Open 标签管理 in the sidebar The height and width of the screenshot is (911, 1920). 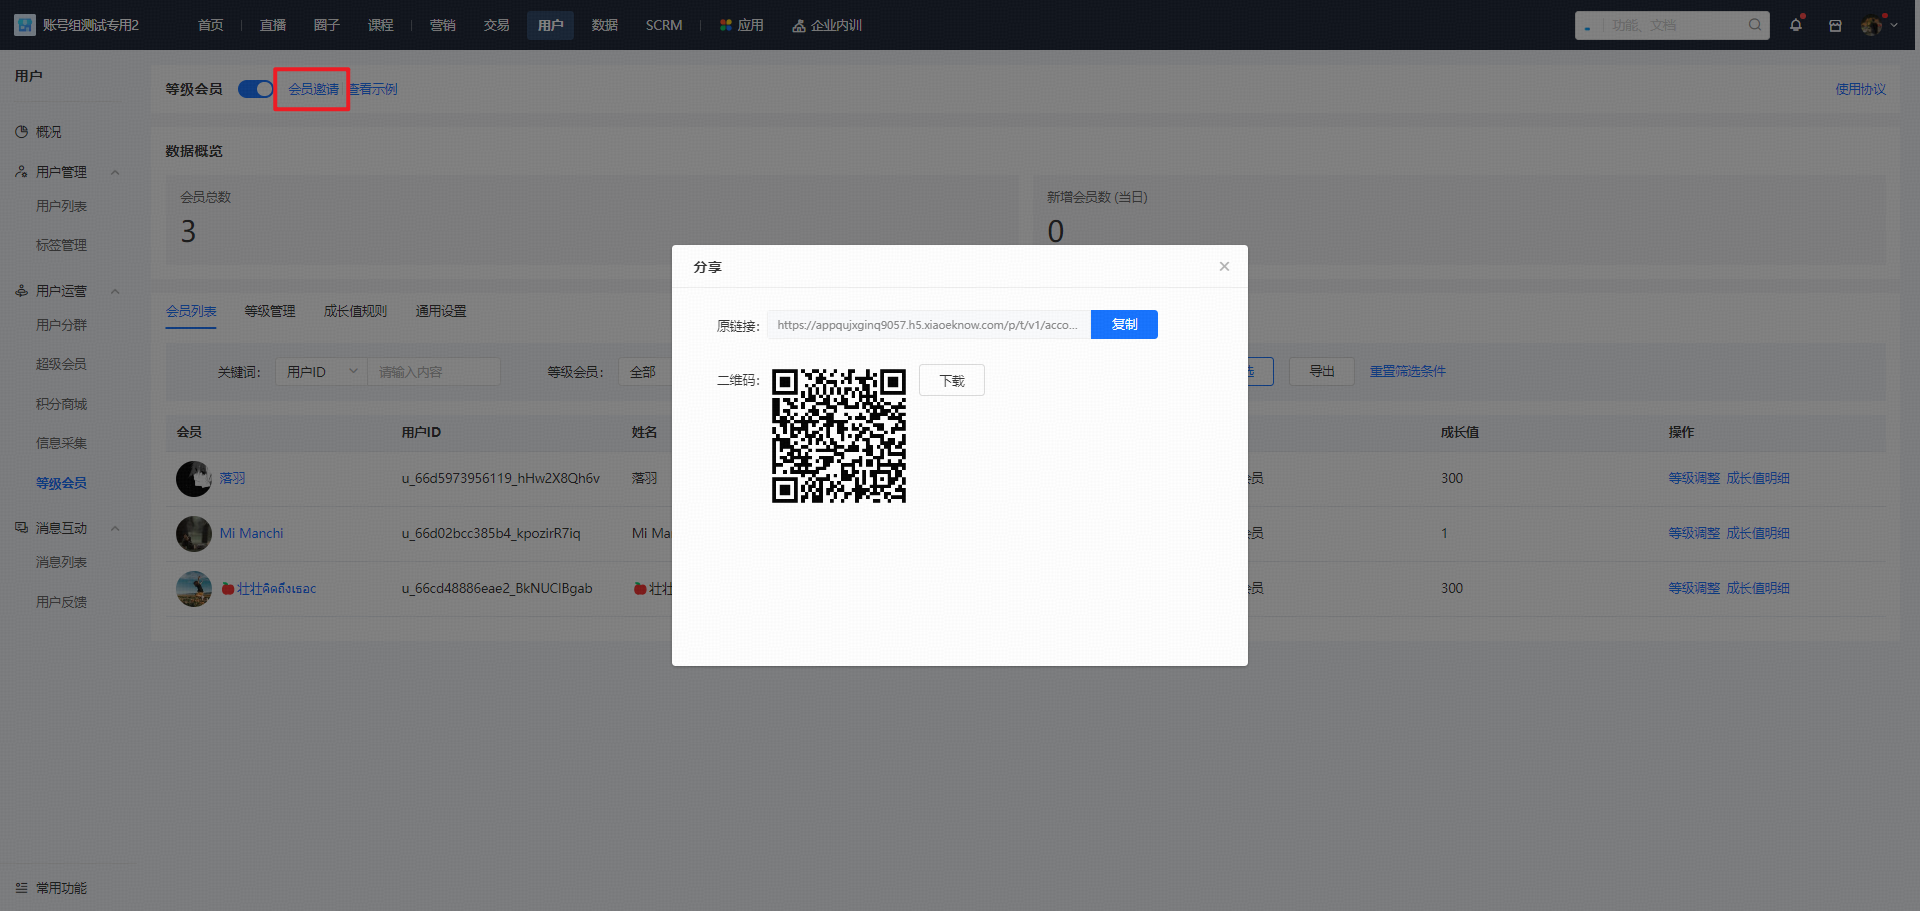(x=62, y=245)
